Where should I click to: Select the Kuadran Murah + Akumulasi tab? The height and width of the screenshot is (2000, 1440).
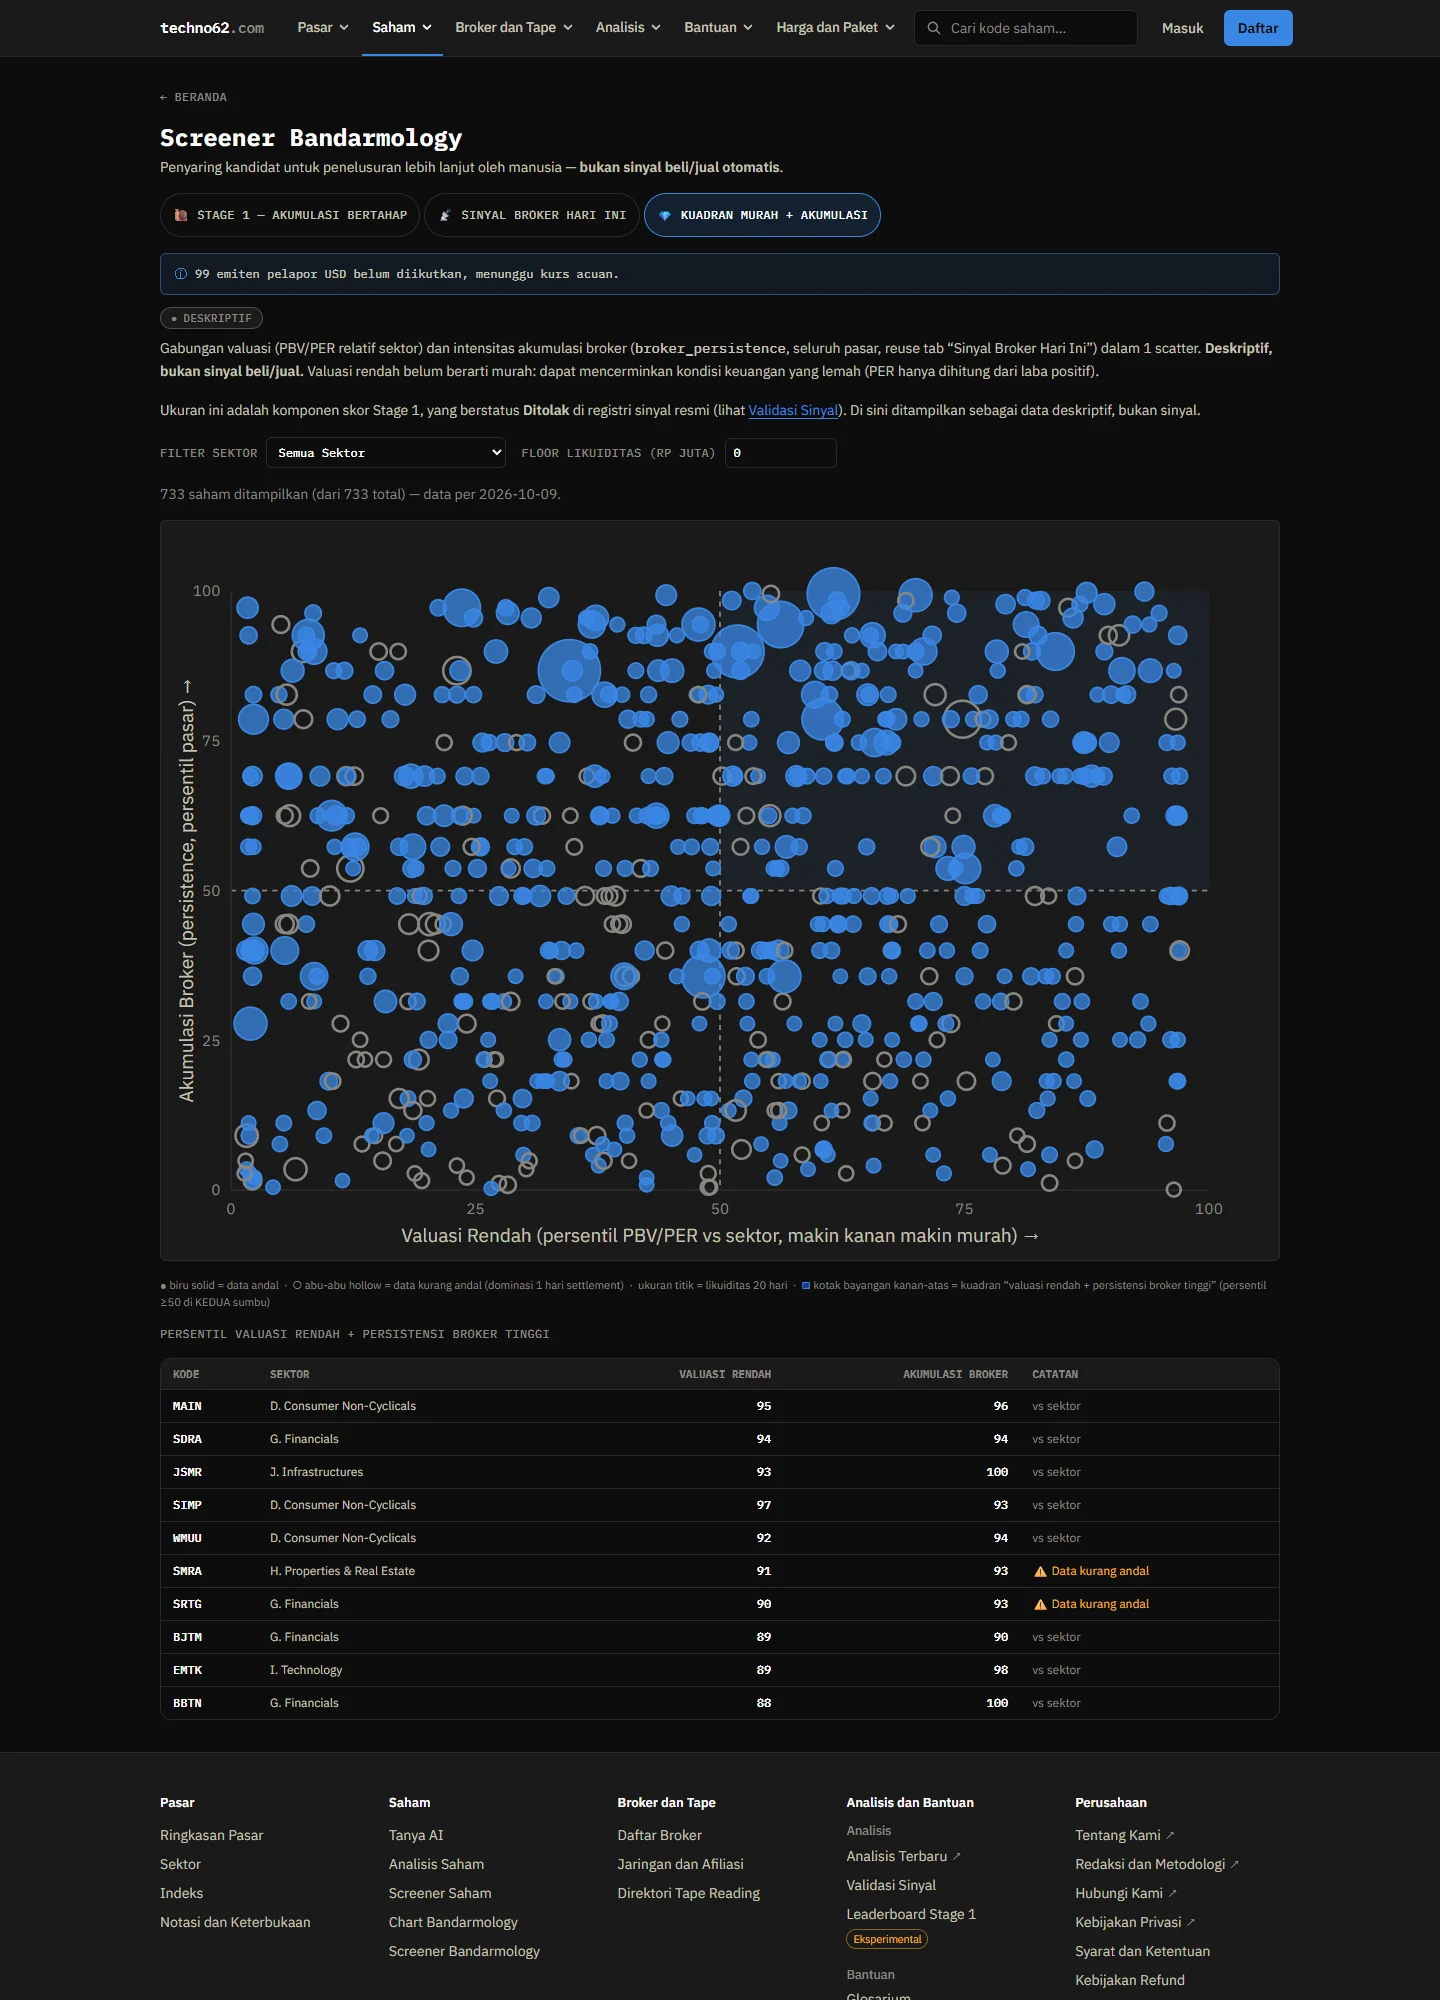pyautogui.click(x=762, y=215)
